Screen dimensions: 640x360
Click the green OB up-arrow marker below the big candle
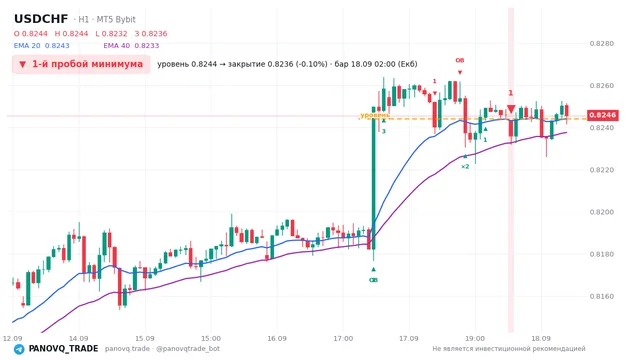pos(373,269)
